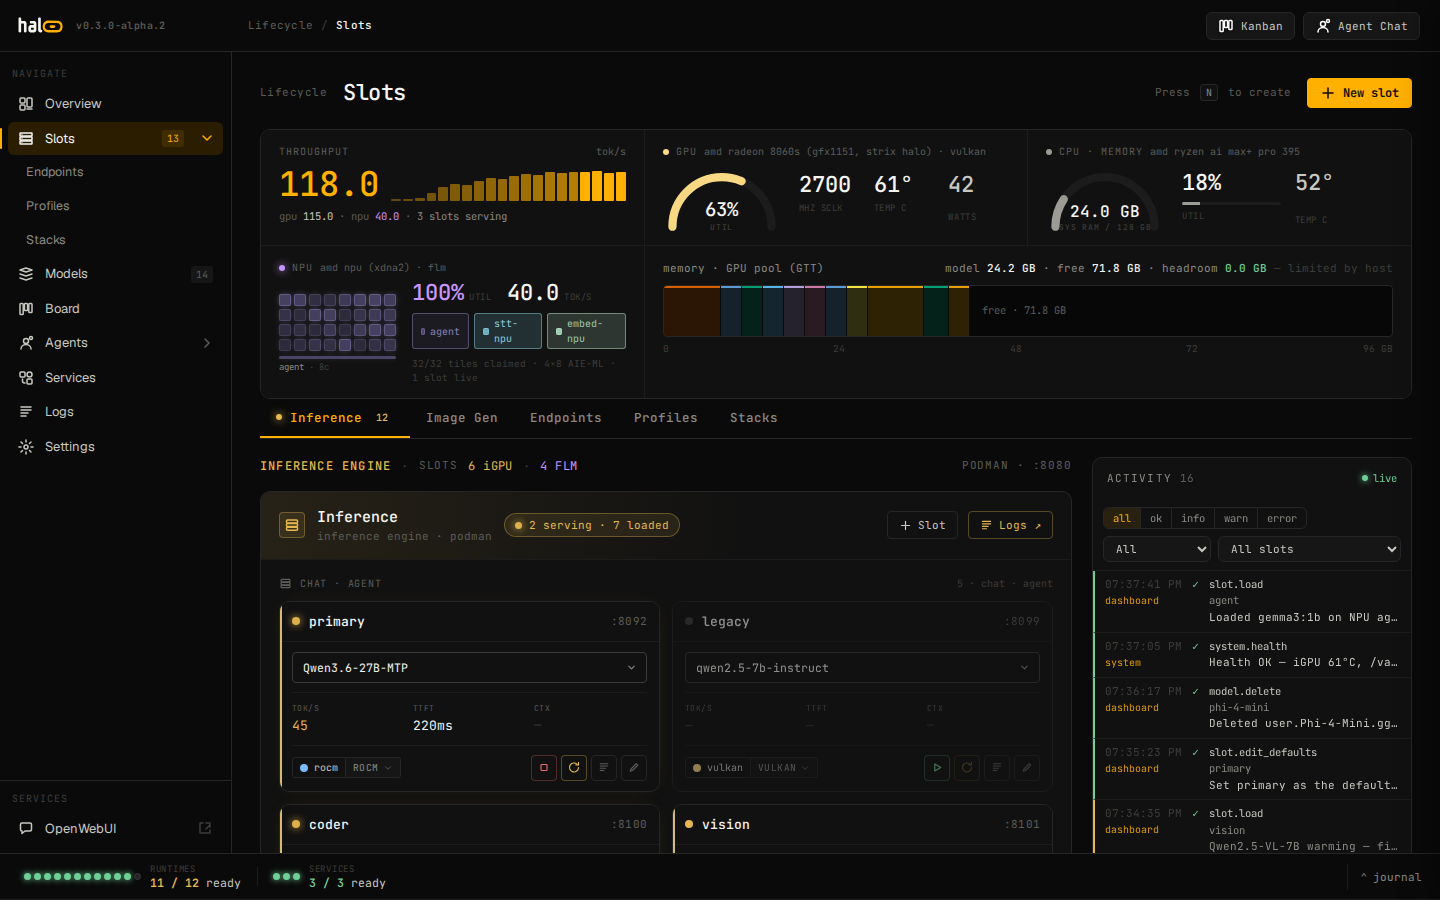This screenshot has height=900, width=1440.
Task: Filter activity to error entries
Action: [1282, 519]
